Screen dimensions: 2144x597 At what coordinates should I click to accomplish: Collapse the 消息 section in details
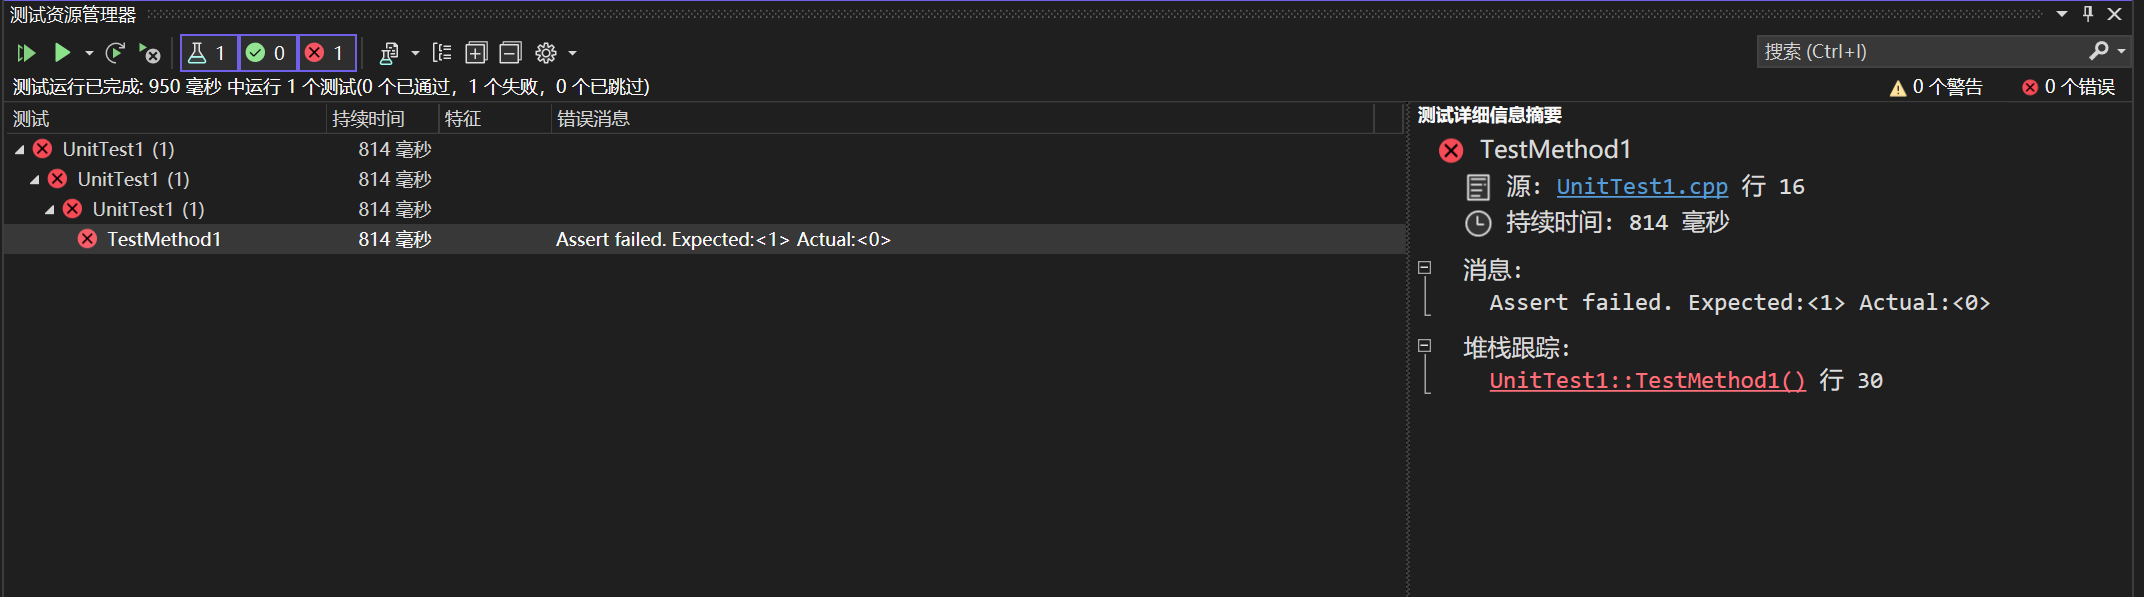(1425, 268)
